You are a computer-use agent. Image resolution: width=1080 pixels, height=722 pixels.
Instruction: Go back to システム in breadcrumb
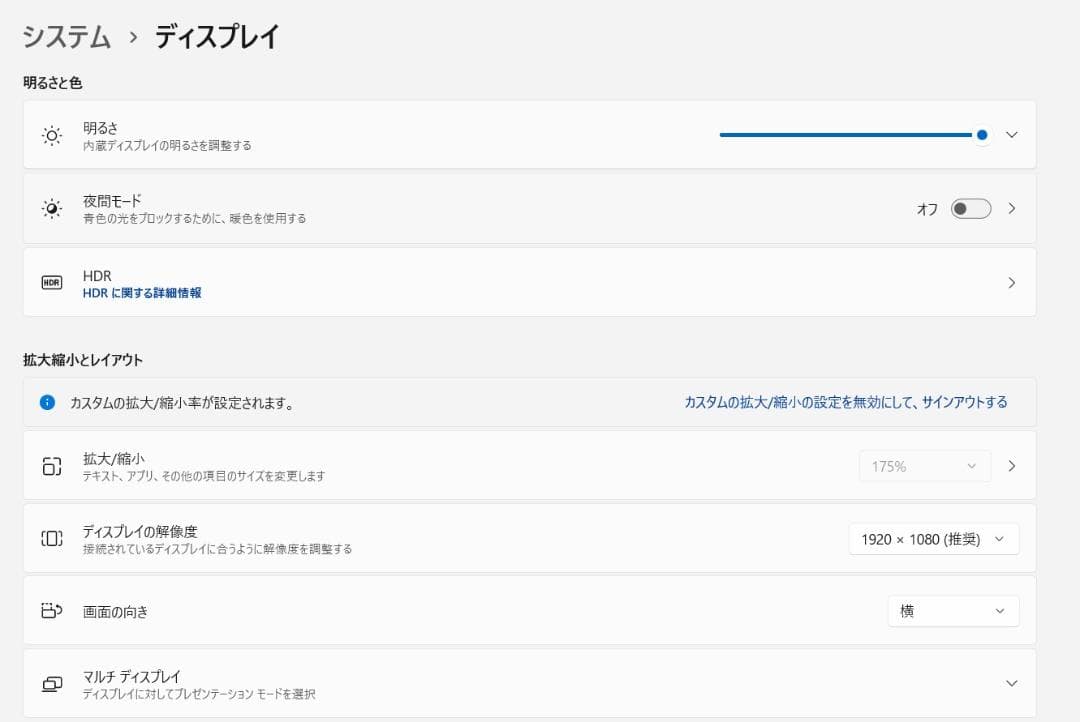coord(67,37)
